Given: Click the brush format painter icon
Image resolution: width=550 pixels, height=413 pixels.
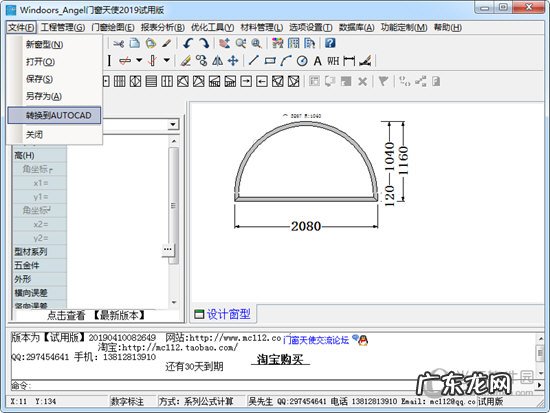Looking at the screenshot, I should click(x=167, y=43).
